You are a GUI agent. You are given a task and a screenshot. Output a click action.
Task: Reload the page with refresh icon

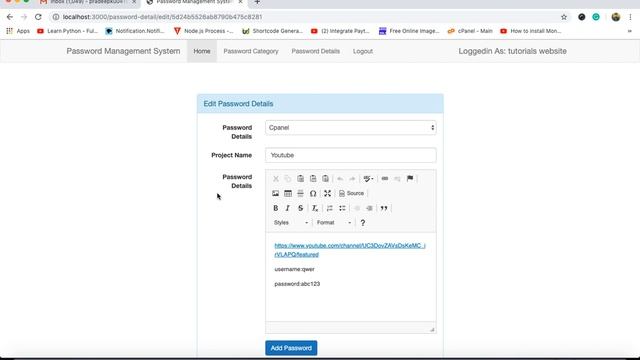[x=38, y=17]
